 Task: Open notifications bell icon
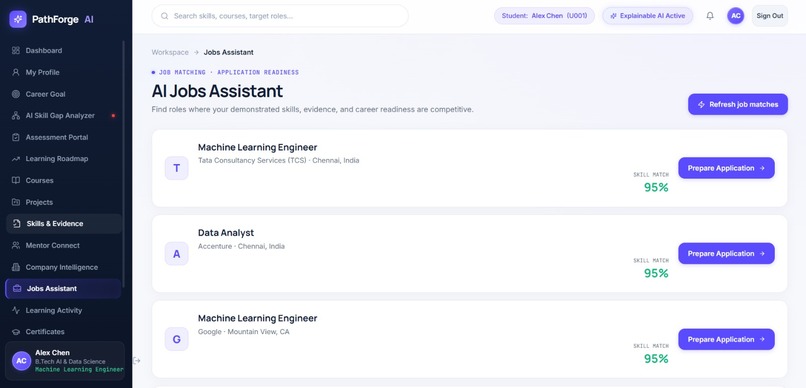coord(710,16)
